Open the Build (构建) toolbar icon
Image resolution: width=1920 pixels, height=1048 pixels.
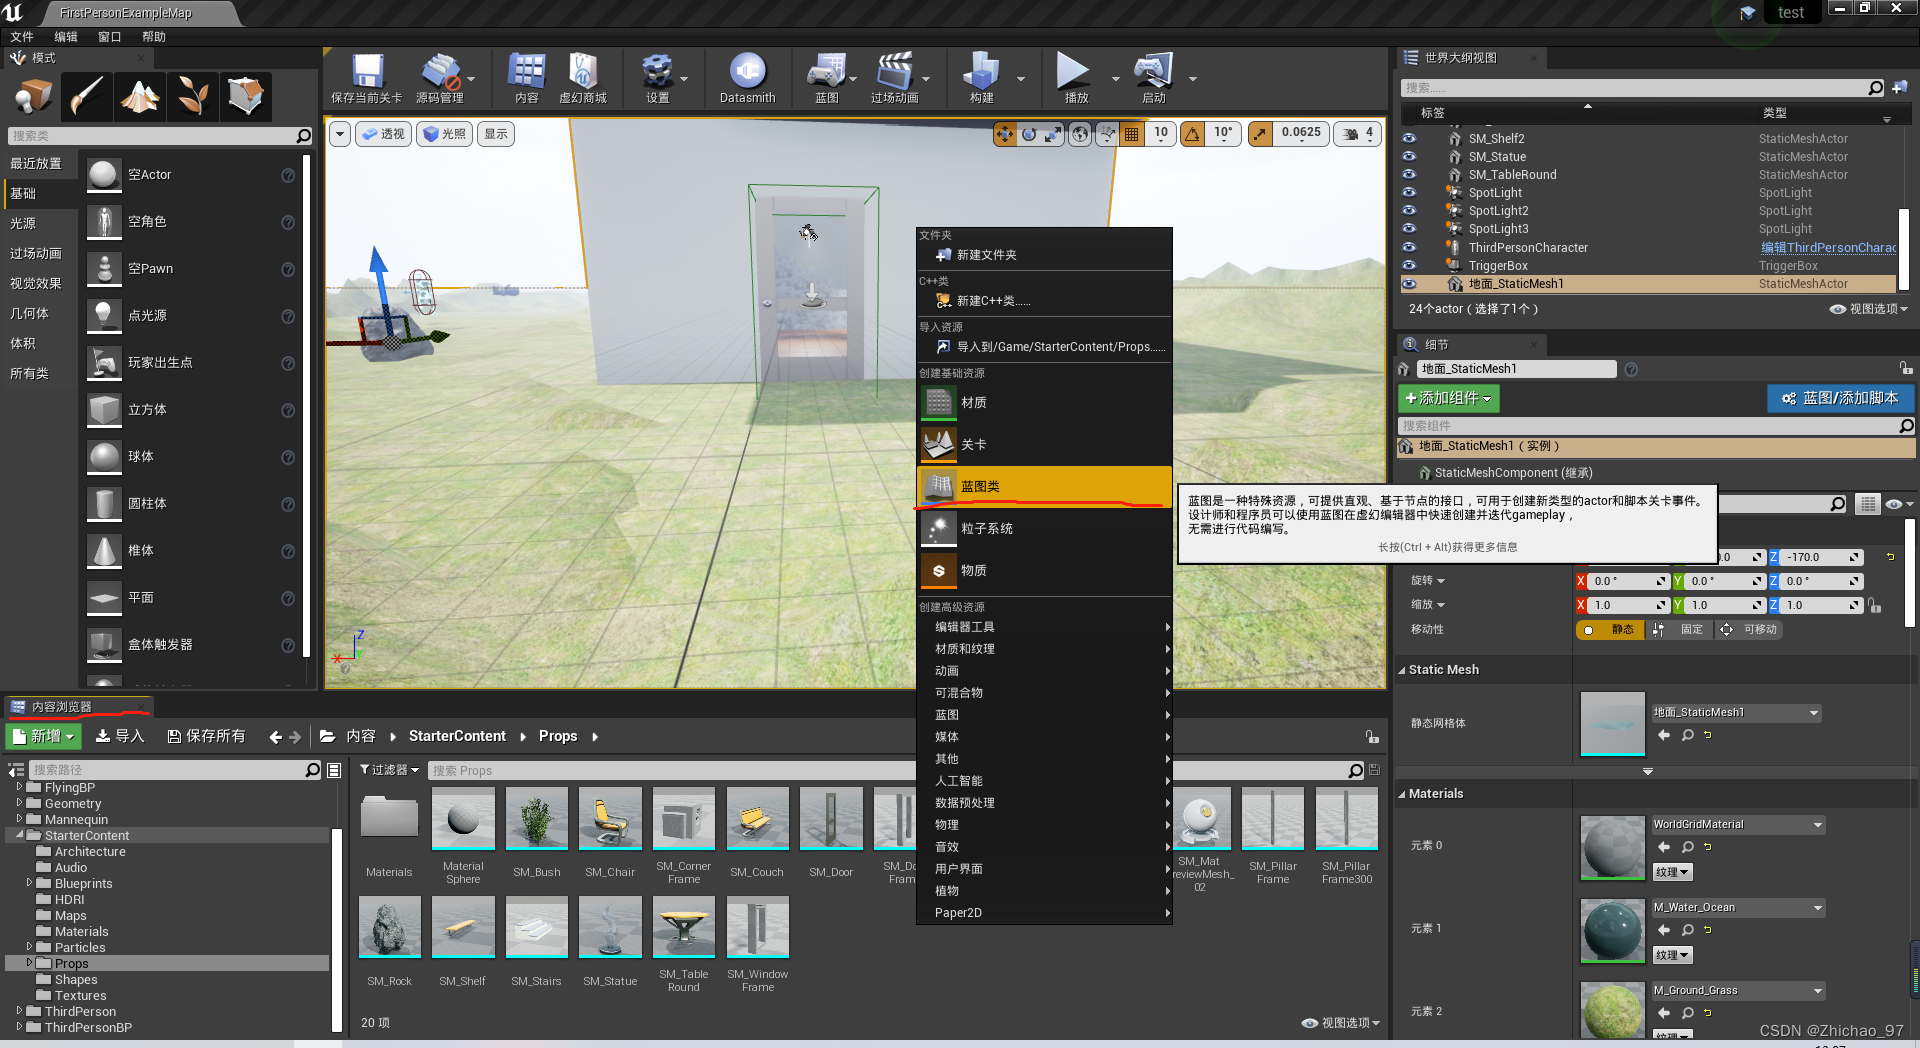click(981, 73)
